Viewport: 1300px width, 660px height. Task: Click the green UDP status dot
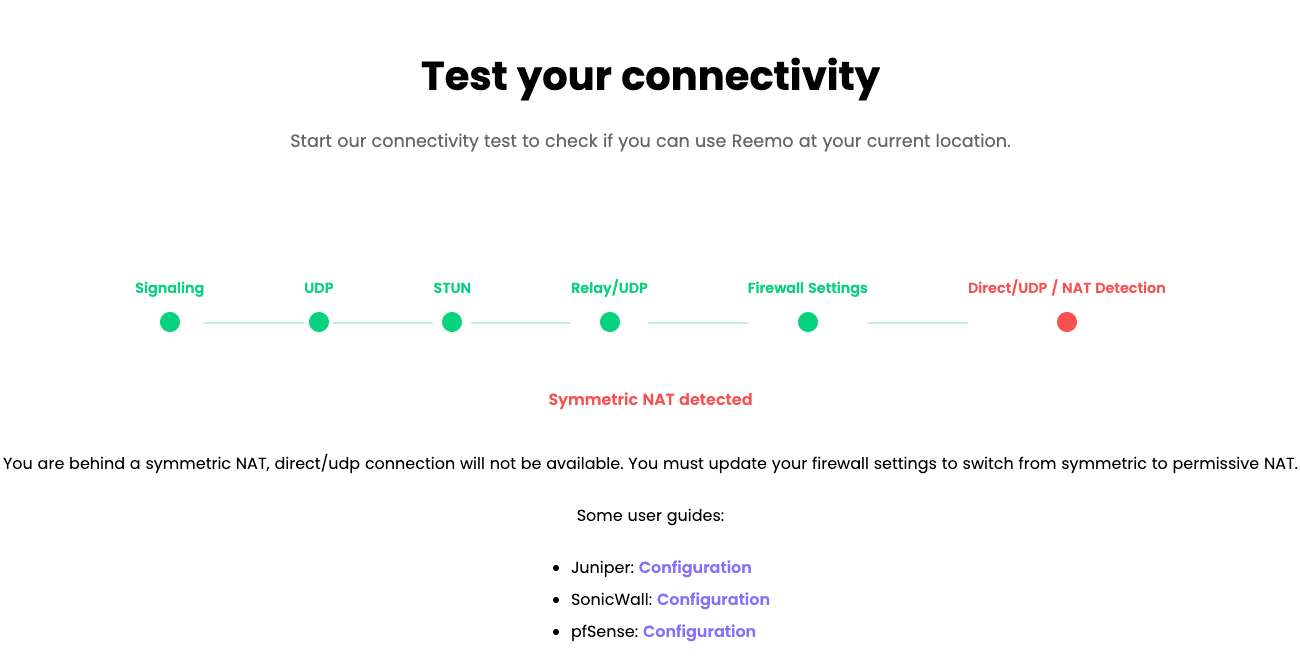(319, 322)
